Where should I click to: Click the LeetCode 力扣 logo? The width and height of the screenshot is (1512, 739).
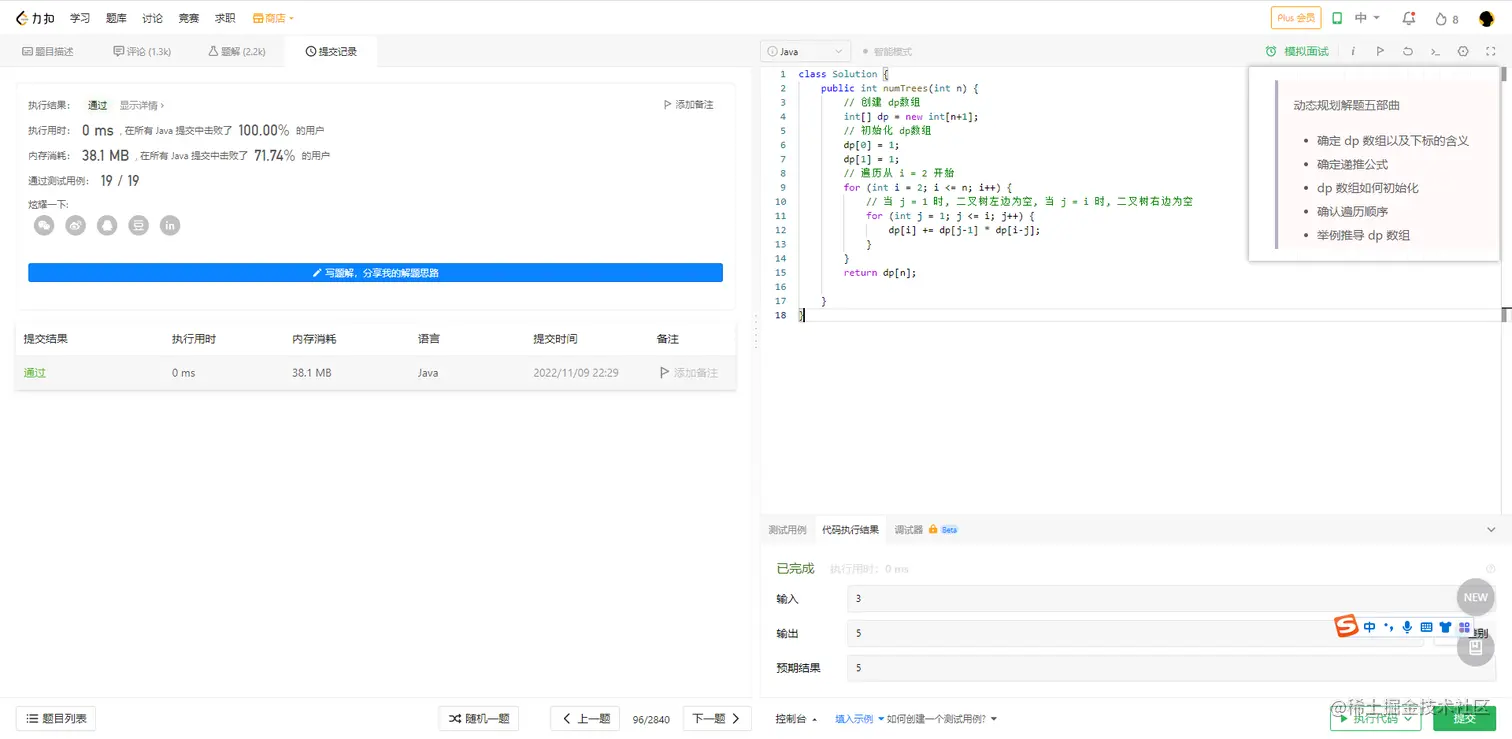click(35, 18)
